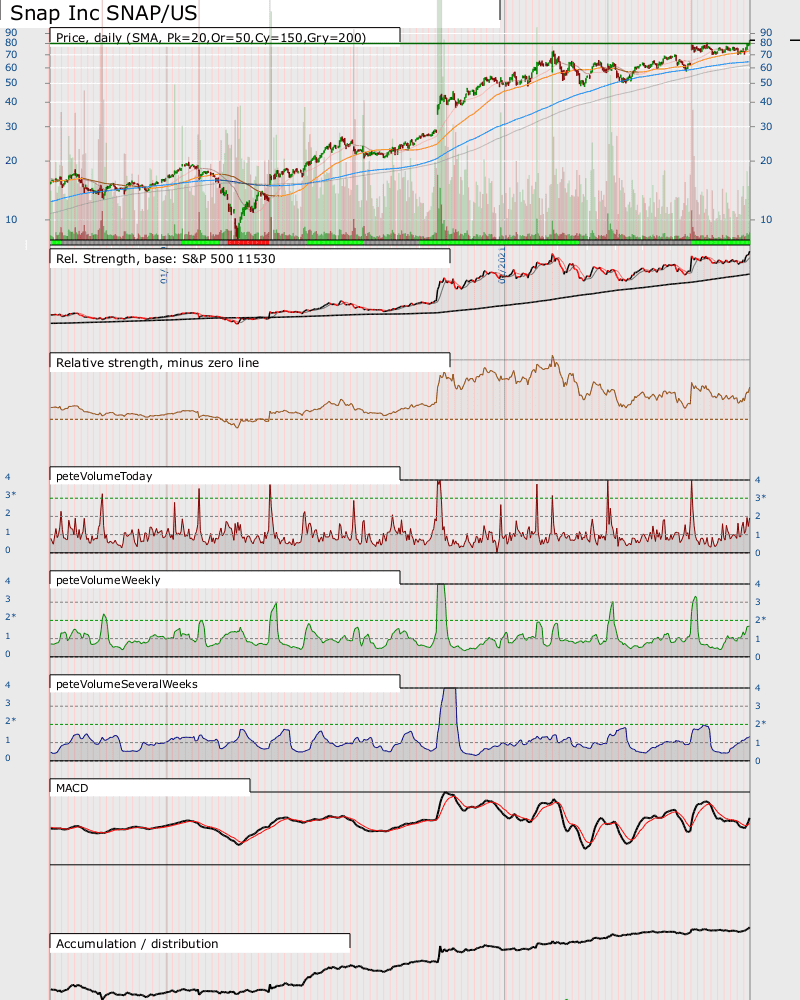Click the "20" tick on the price chart right axis
Image resolution: width=800 pixels, height=1000 pixels.
[766, 161]
